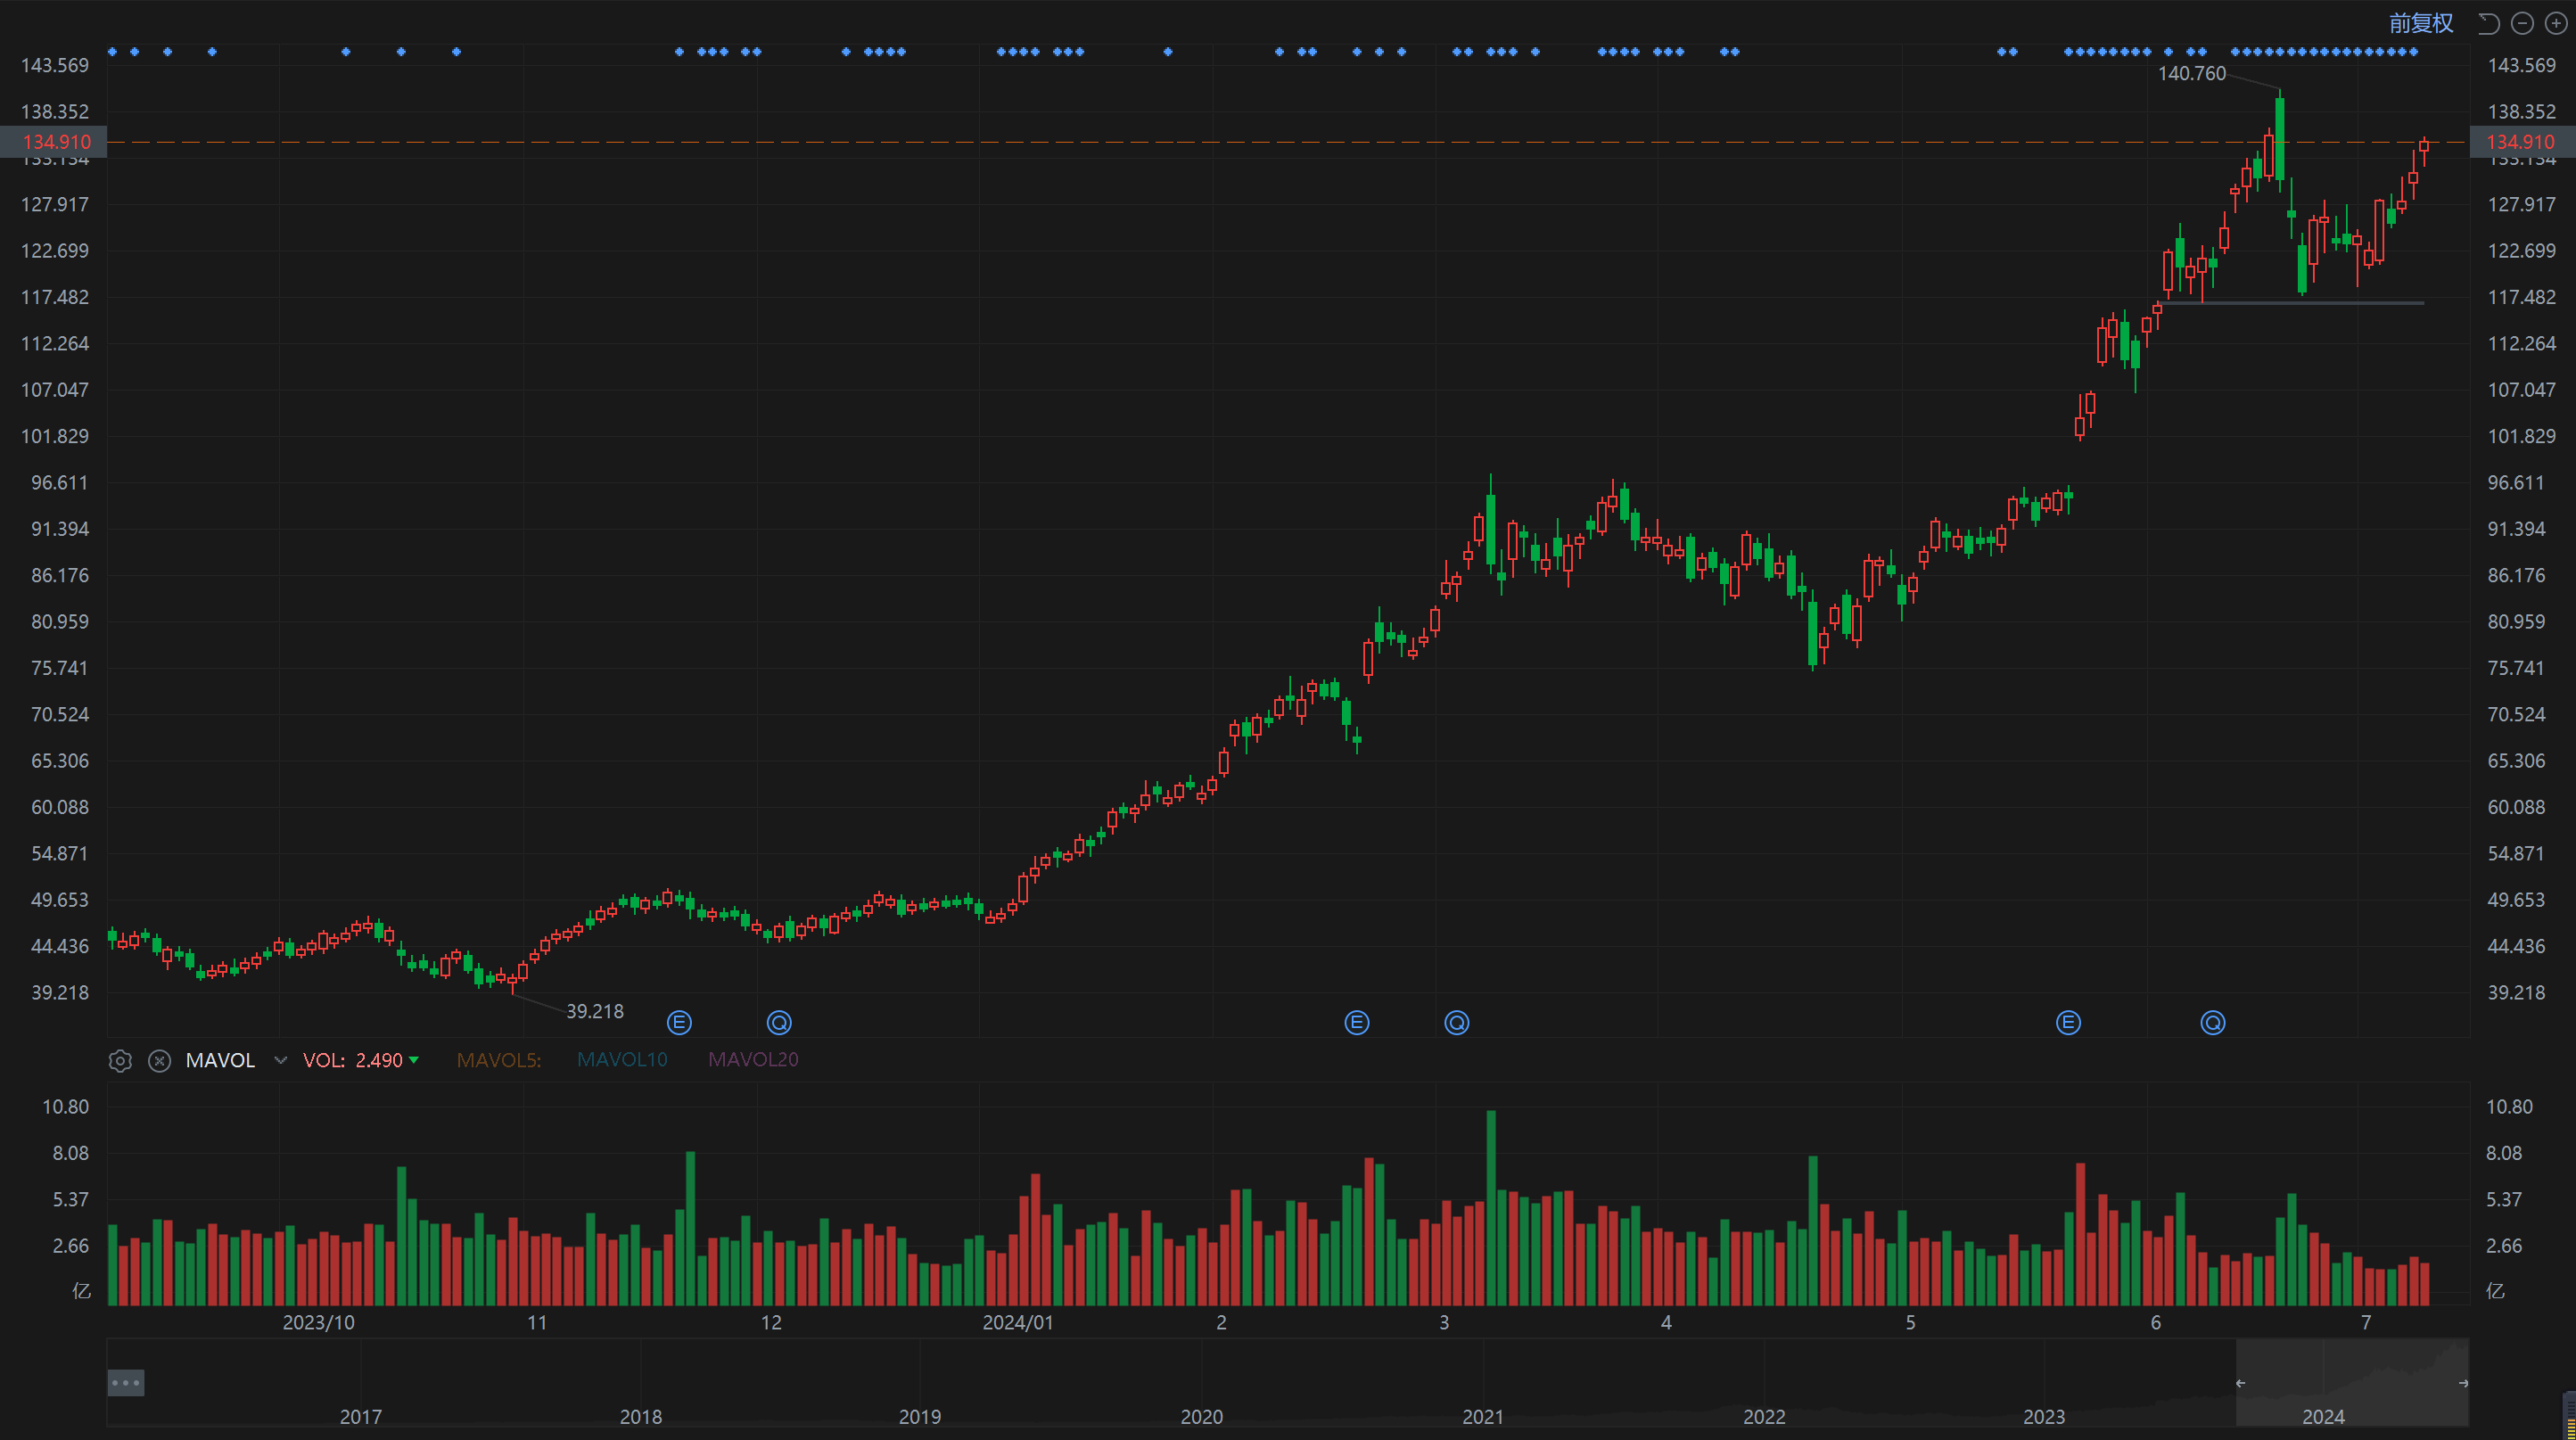Open the E event marker in late May 2024
The width and height of the screenshot is (2576, 1440).
2069,1022
